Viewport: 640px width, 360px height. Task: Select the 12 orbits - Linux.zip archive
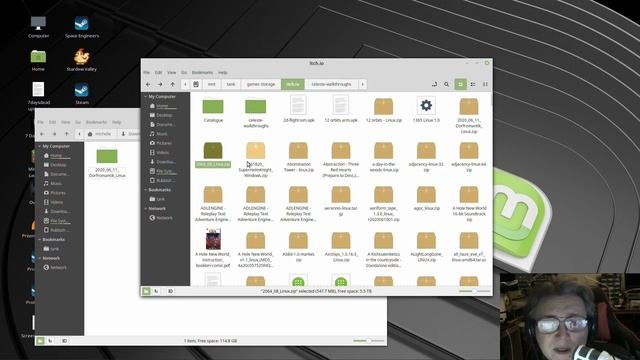tap(384, 109)
